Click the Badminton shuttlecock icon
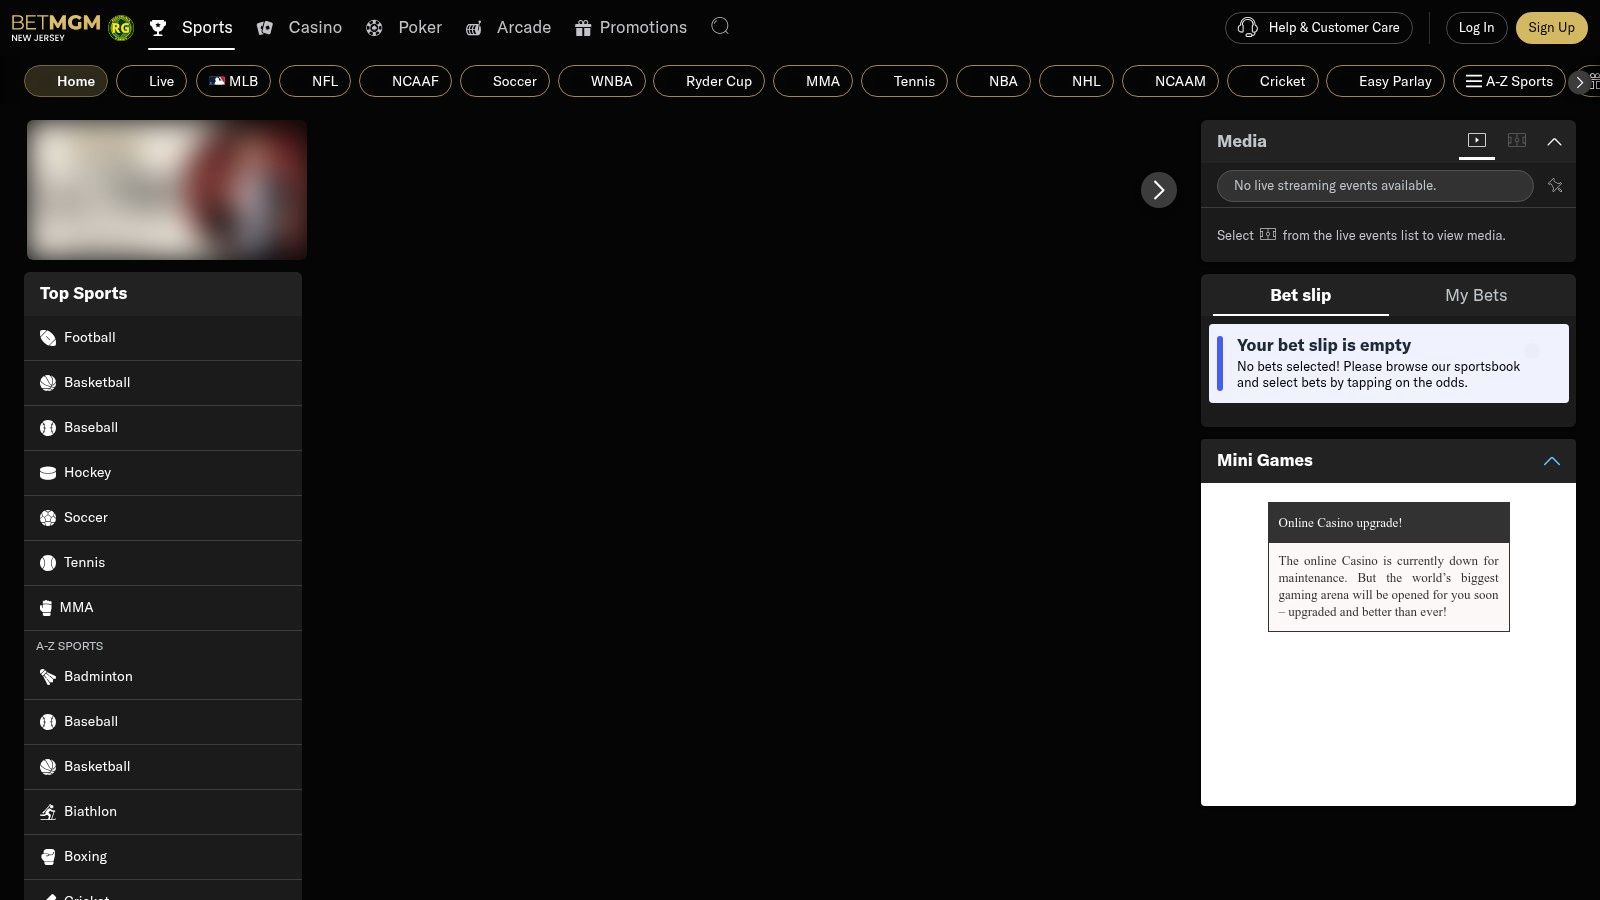 [48, 677]
